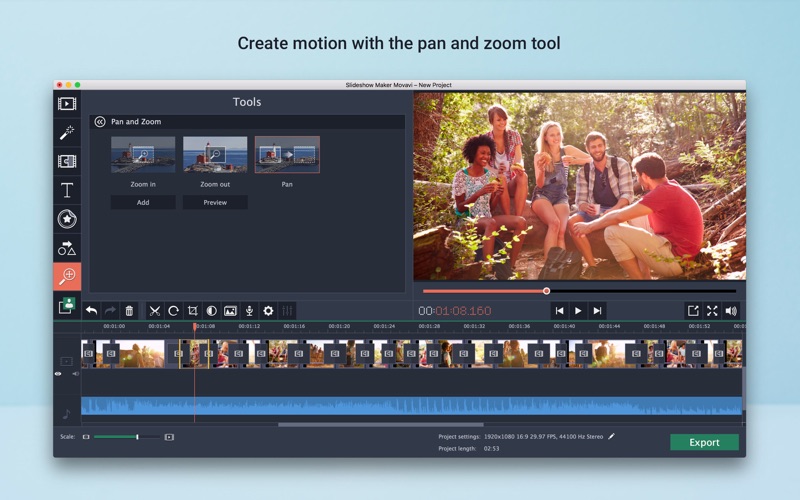Open the Filters magic wand panel
The height and width of the screenshot is (500, 800).
67,132
